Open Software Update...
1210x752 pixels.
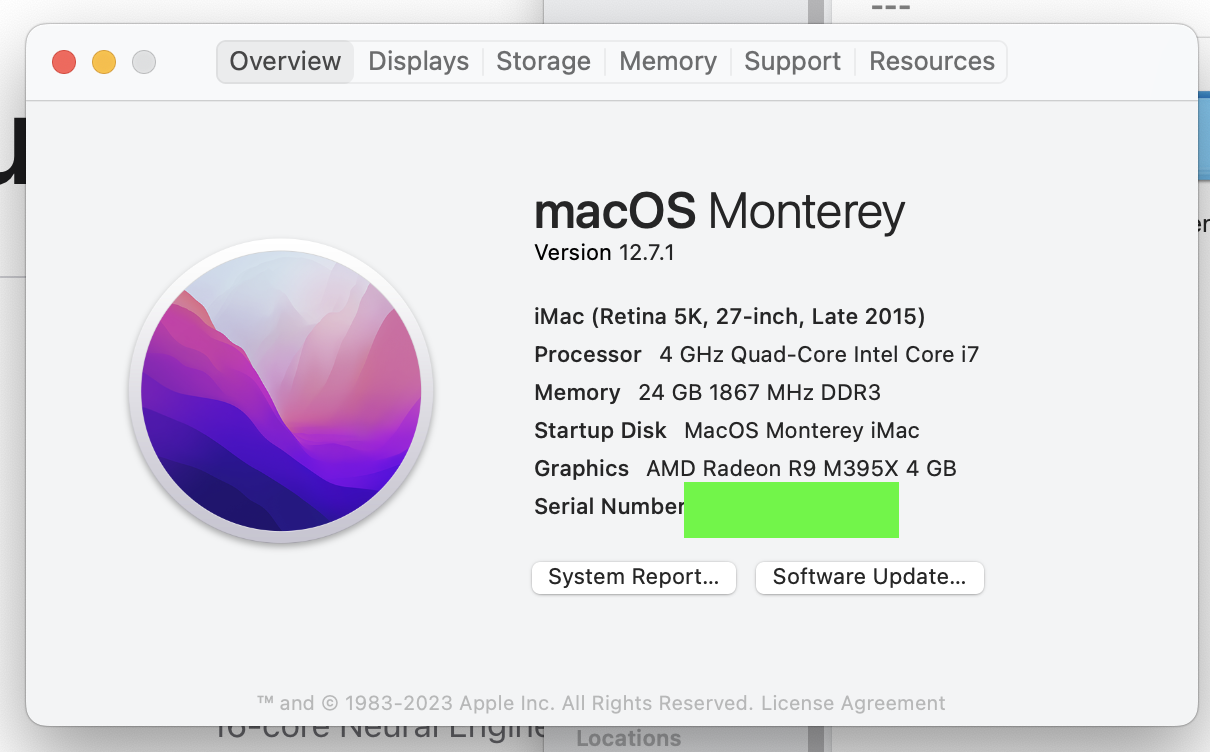(x=869, y=577)
